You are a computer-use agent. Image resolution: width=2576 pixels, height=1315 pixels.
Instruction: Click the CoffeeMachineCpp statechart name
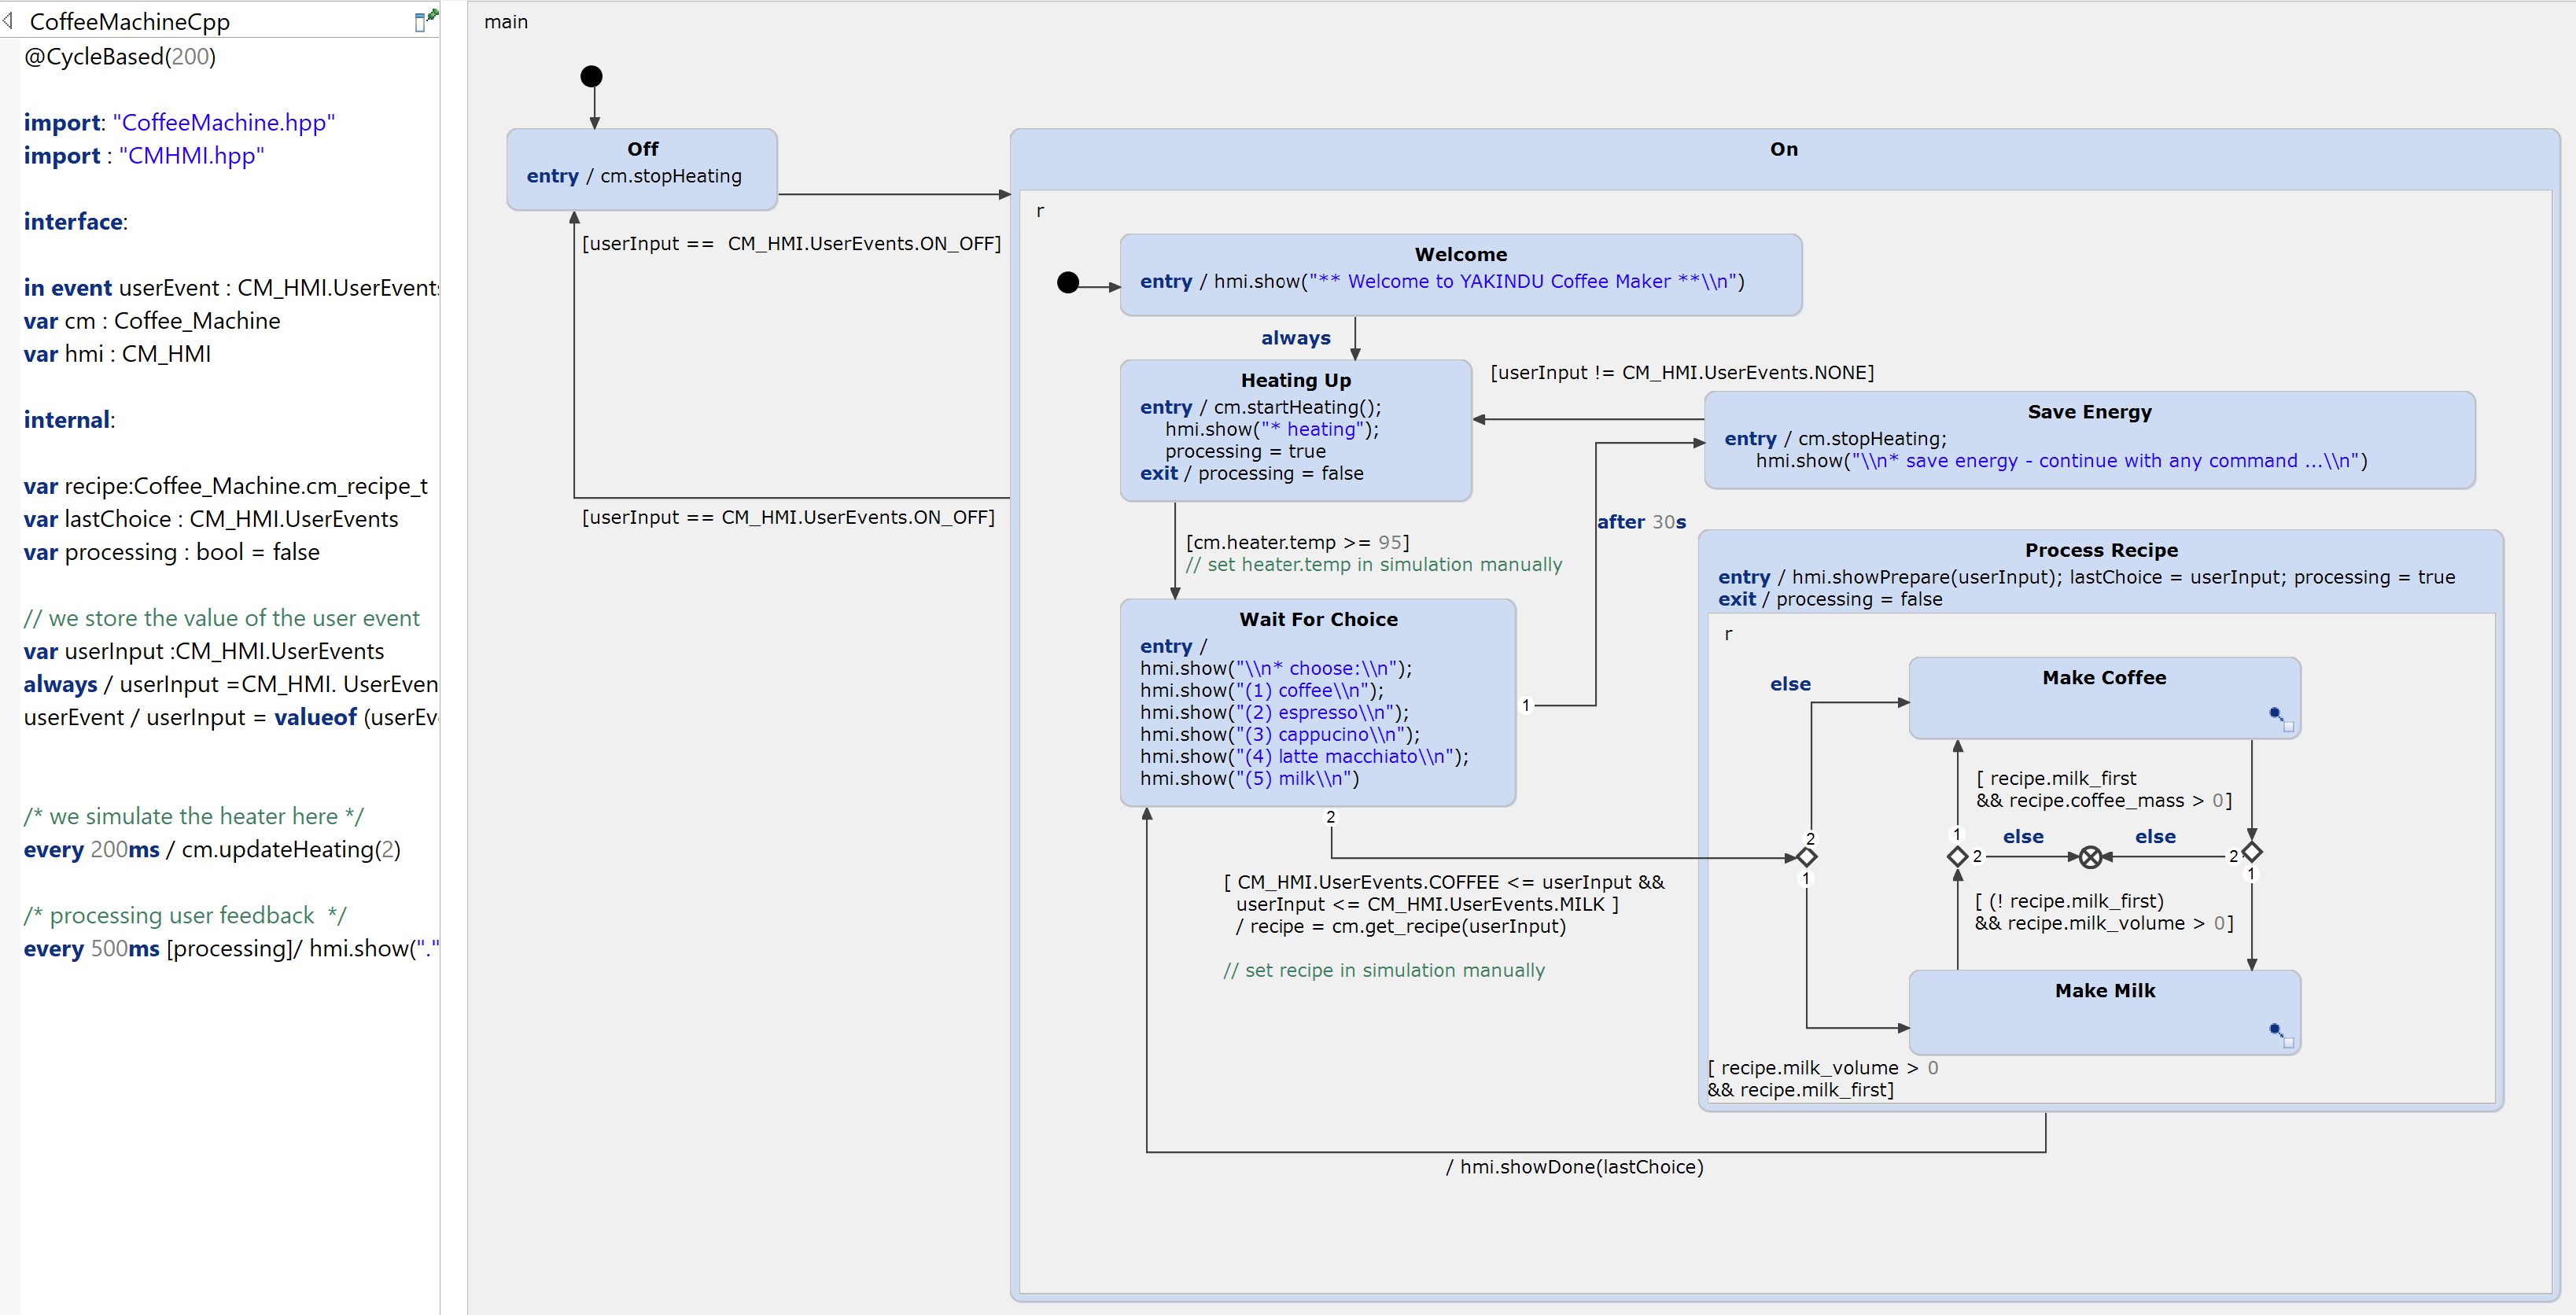click(x=130, y=21)
